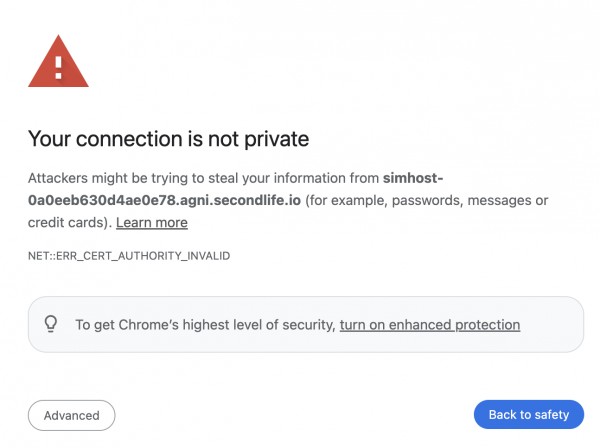Click the lightbulb tip icon
The width and height of the screenshot is (600, 448).
[52, 324]
